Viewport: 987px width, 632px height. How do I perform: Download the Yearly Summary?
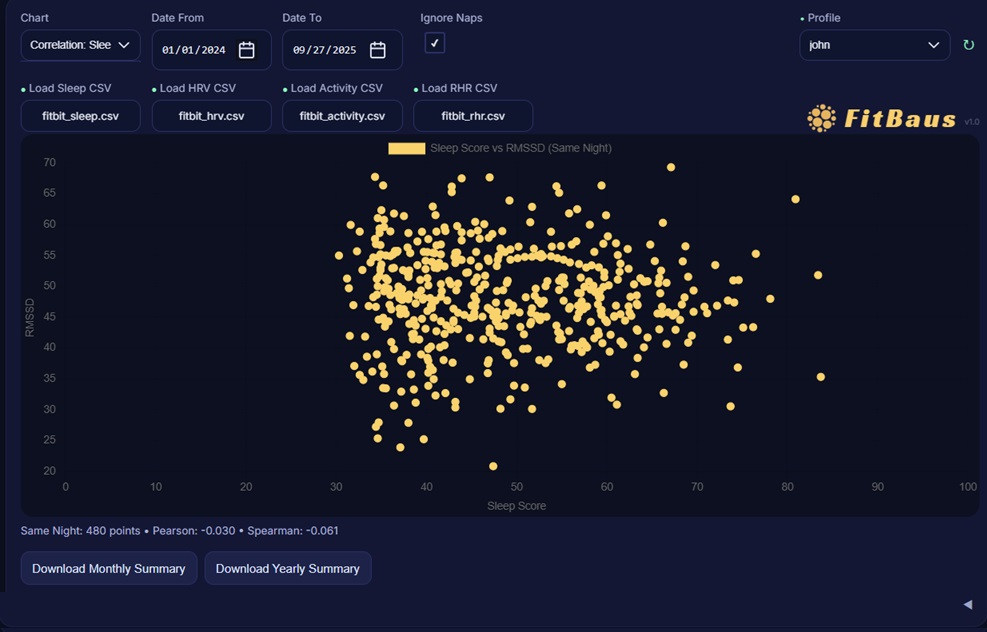(x=288, y=568)
